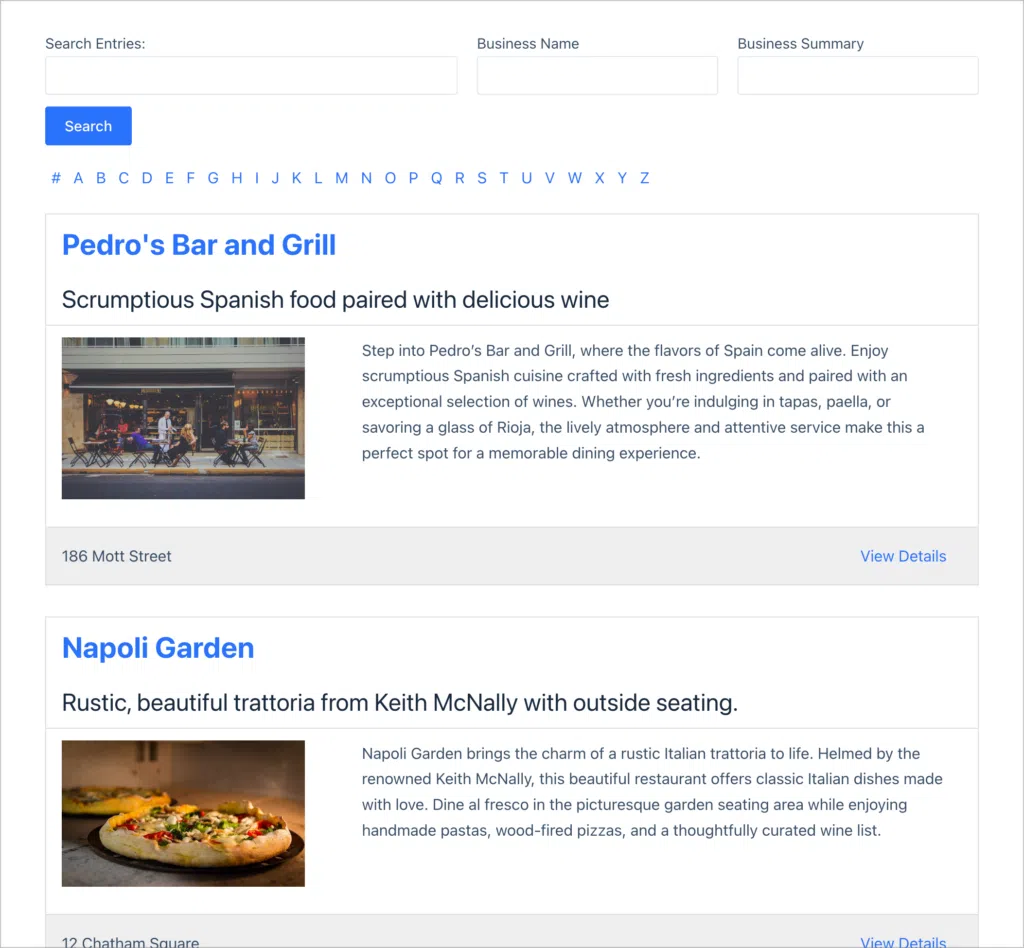View Details for Napoli Garden
1024x948 pixels.
902,941
